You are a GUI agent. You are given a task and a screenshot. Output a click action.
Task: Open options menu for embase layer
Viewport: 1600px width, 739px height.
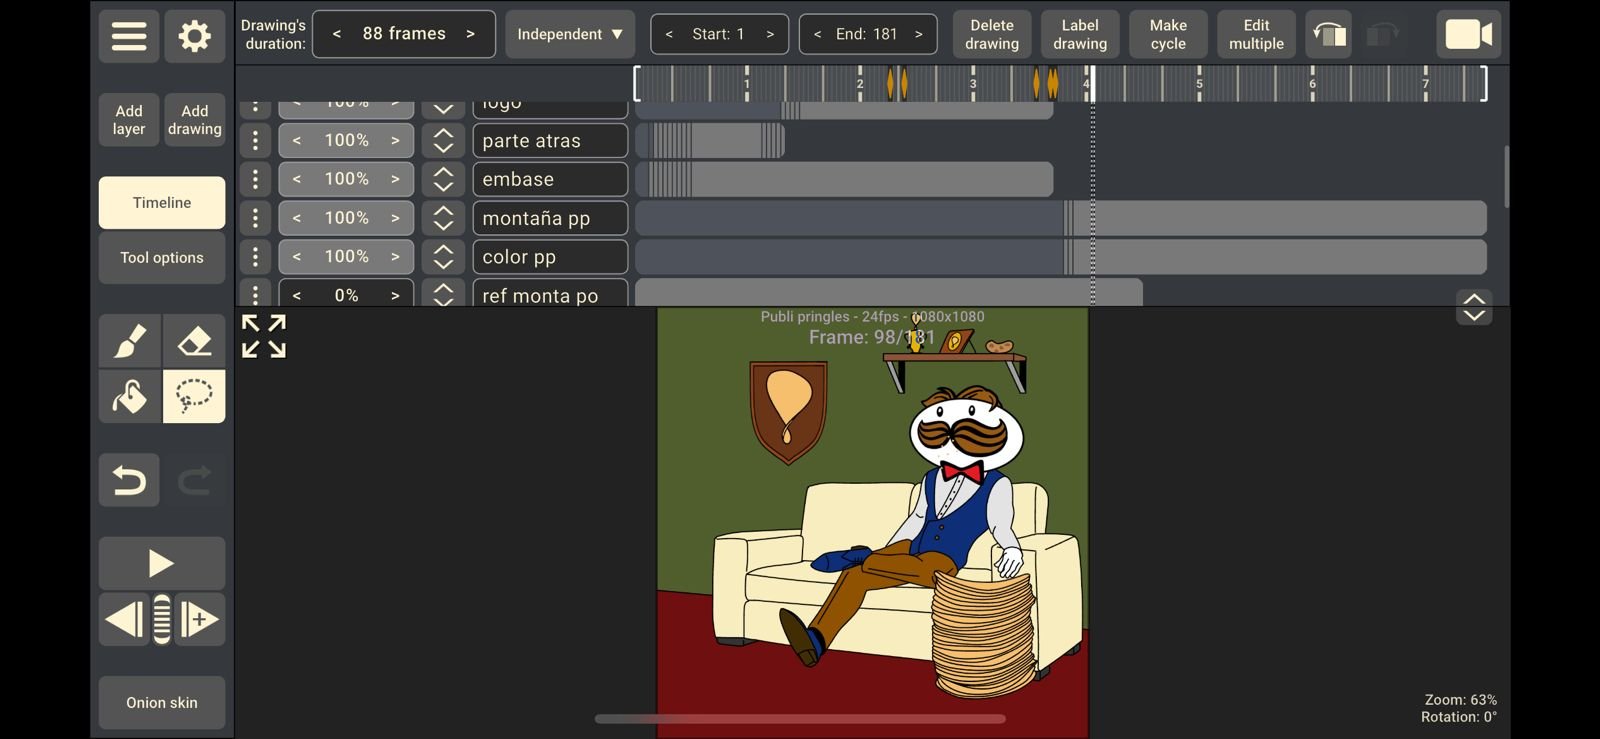click(255, 179)
